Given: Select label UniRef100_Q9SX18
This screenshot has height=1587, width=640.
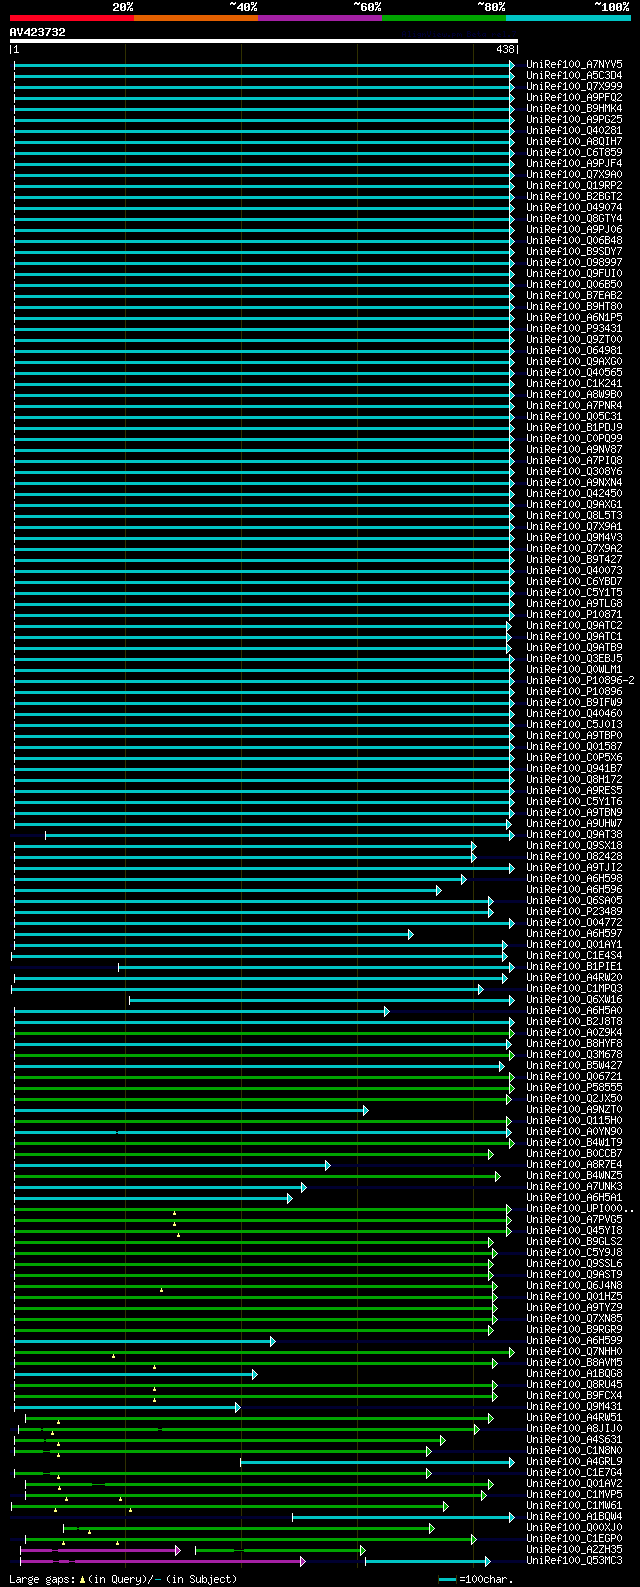Looking at the screenshot, I should pyautogui.click(x=574, y=845).
